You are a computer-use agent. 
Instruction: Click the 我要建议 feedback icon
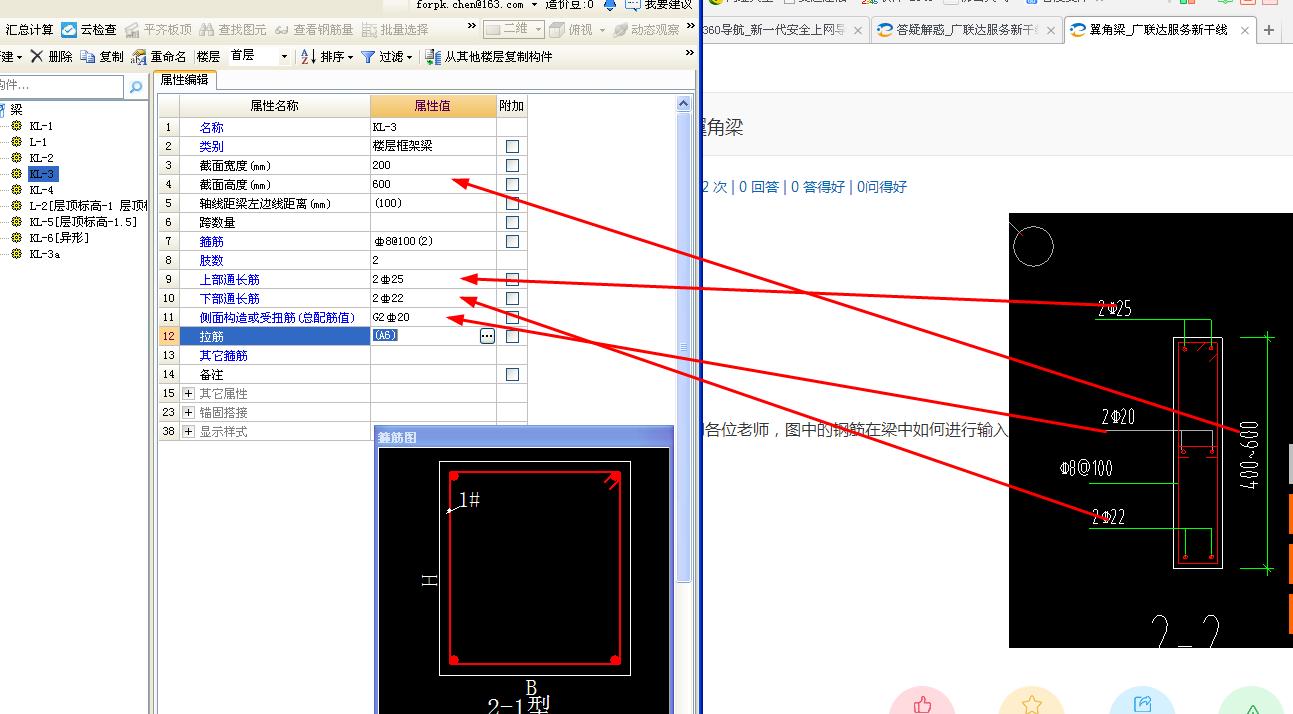[x=633, y=5]
